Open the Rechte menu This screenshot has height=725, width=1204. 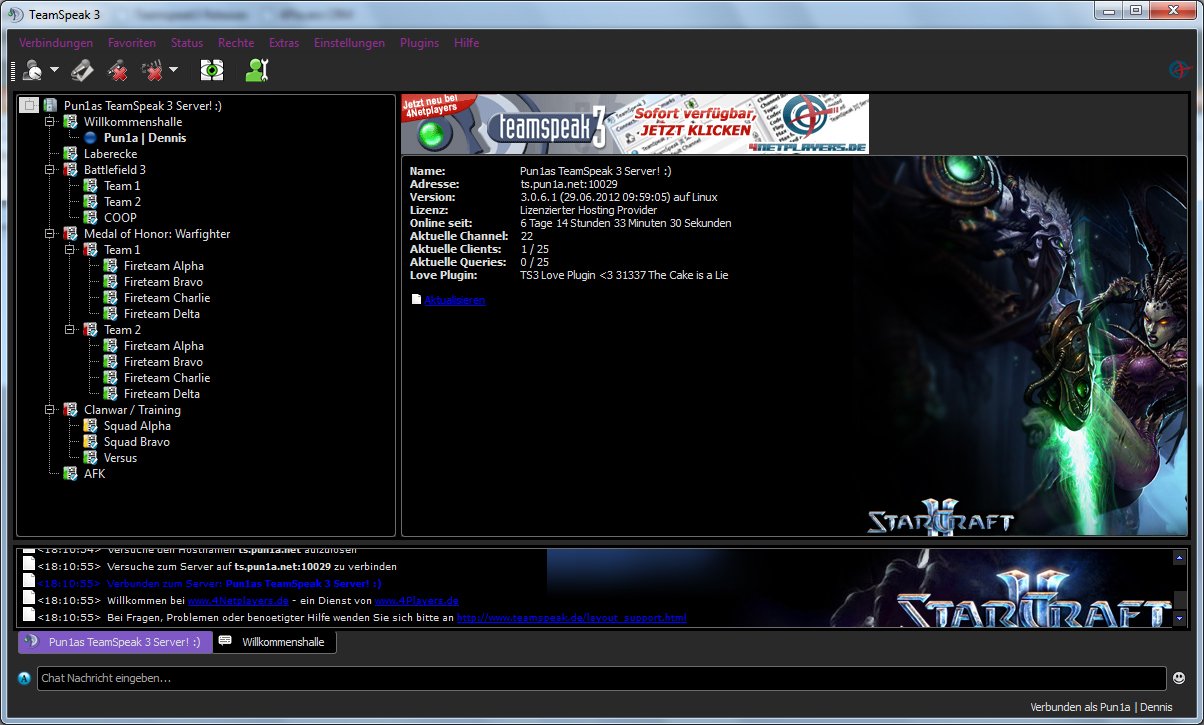pos(236,43)
